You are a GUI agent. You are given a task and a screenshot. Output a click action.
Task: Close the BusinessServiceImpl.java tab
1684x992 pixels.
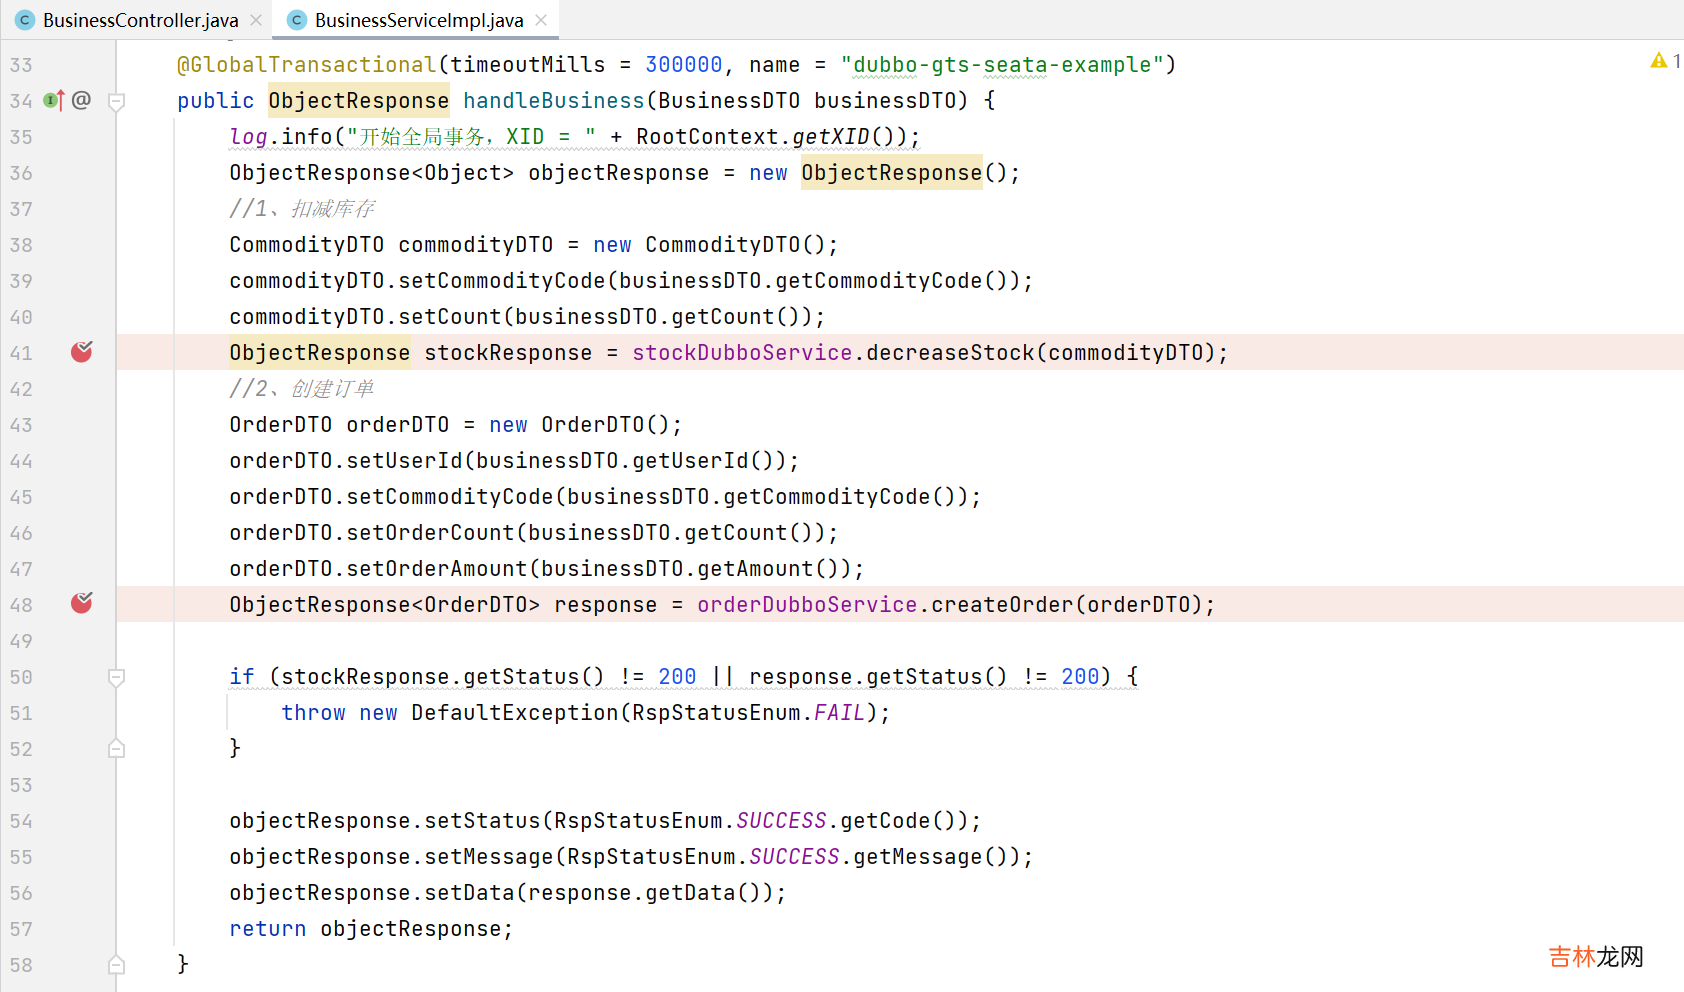[x=541, y=20]
